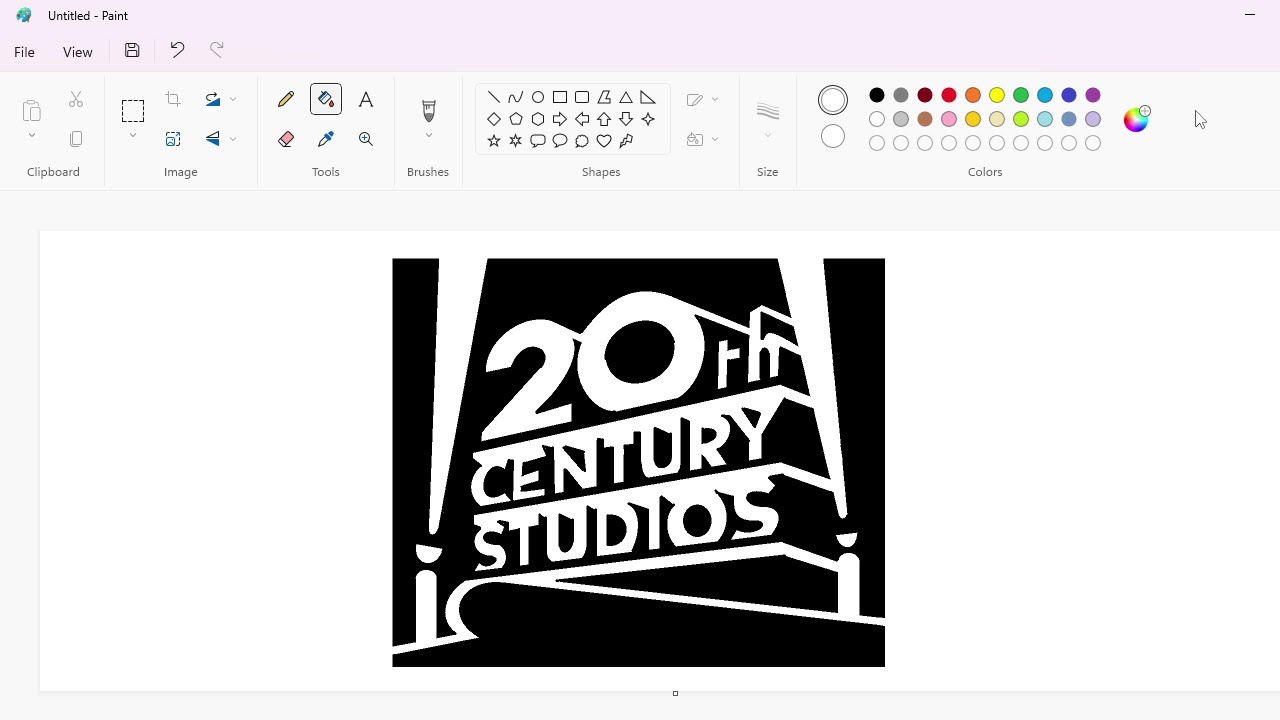Select Color 1 primary color circle

833,100
